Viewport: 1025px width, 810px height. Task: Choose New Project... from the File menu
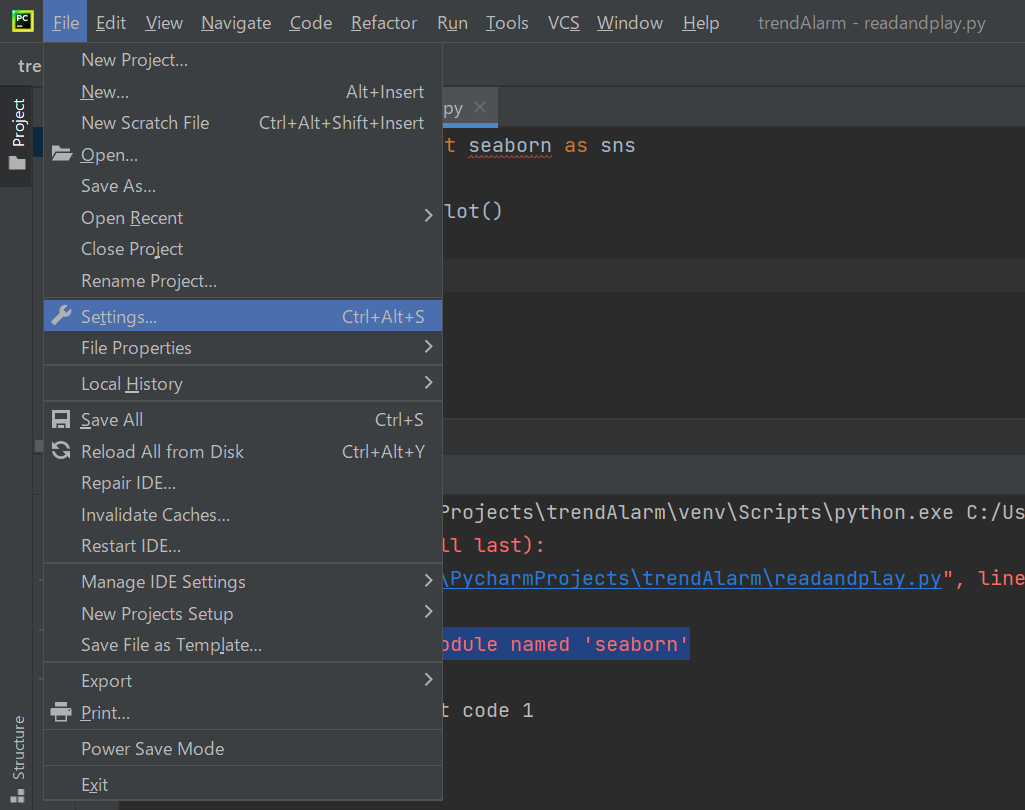tap(243, 59)
